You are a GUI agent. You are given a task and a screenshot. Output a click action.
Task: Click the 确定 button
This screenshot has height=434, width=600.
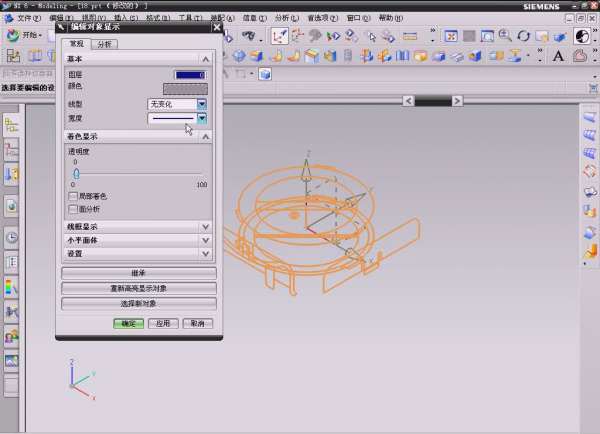128,324
